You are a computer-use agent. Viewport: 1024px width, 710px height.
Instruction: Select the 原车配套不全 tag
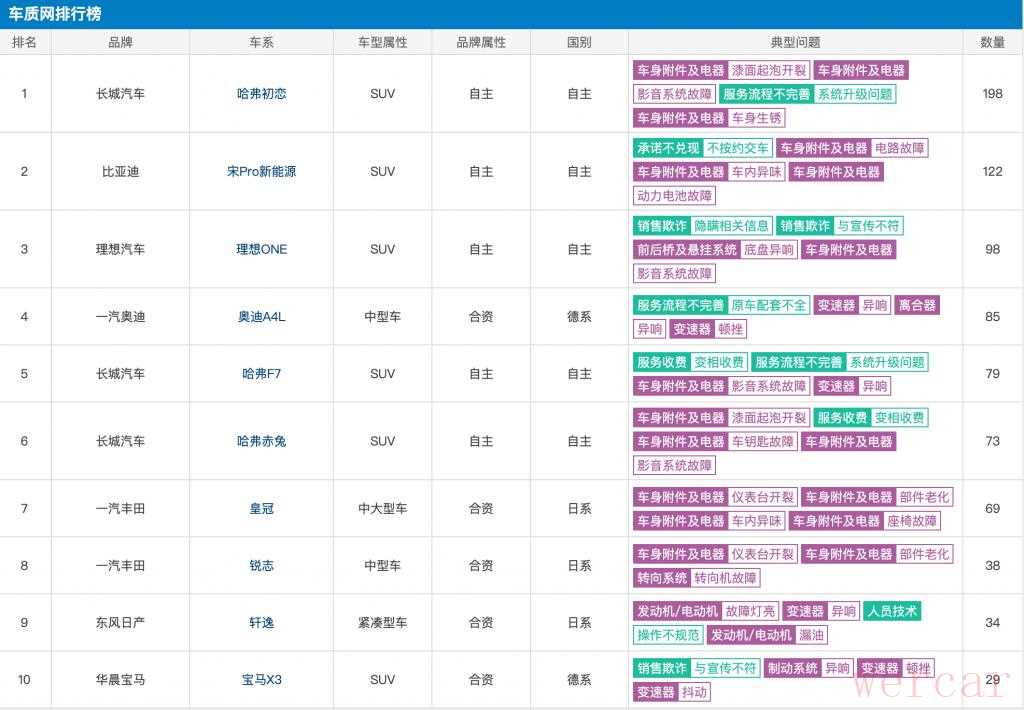pos(768,305)
